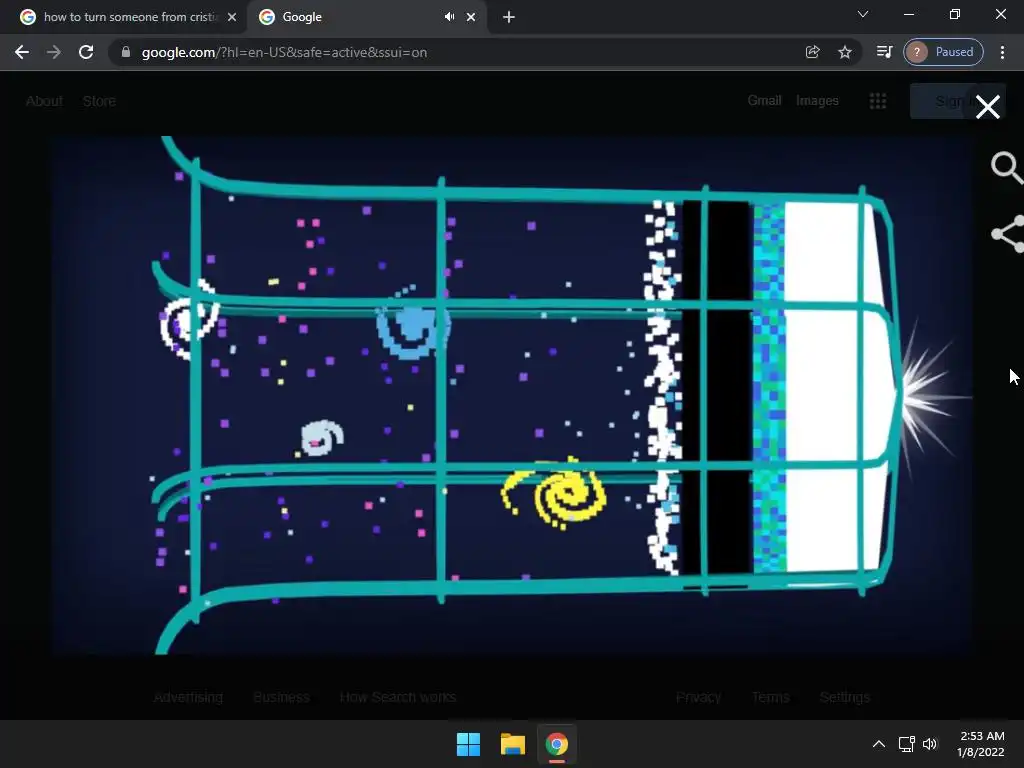Open Images link

[x=817, y=101]
